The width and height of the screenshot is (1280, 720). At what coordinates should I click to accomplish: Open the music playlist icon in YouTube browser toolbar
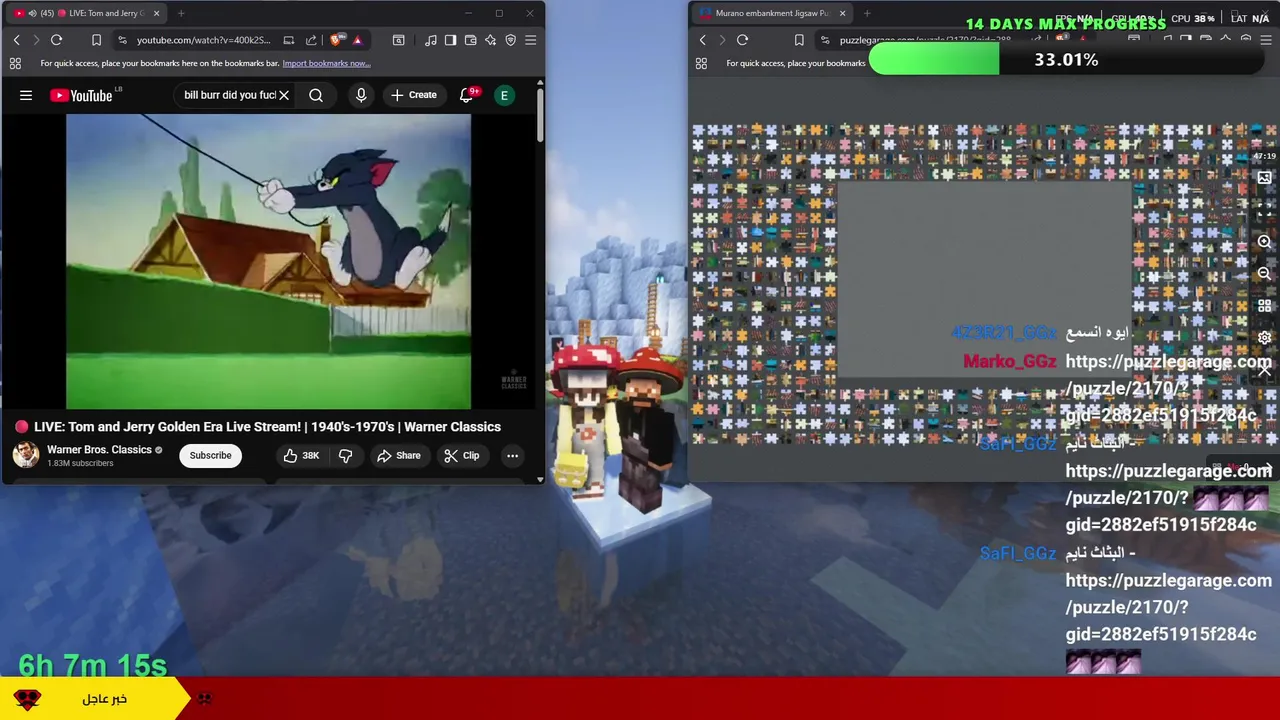point(430,40)
